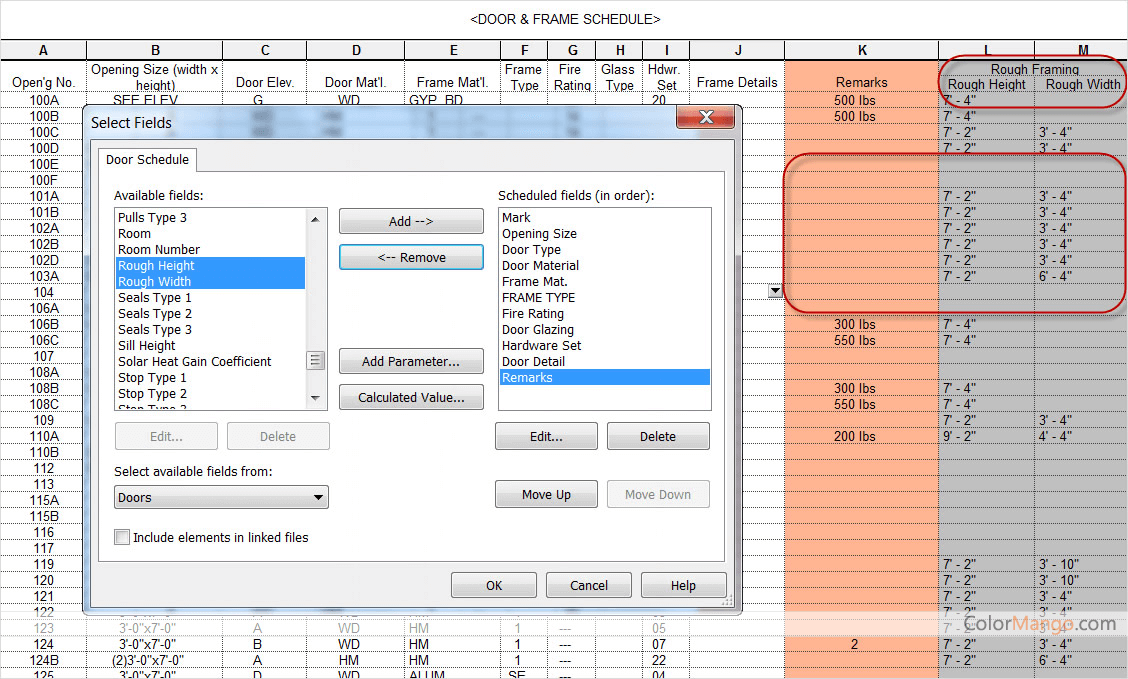Select Sill Height in Available fields
The height and width of the screenshot is (679, 1128).
(x=147, y=346)
